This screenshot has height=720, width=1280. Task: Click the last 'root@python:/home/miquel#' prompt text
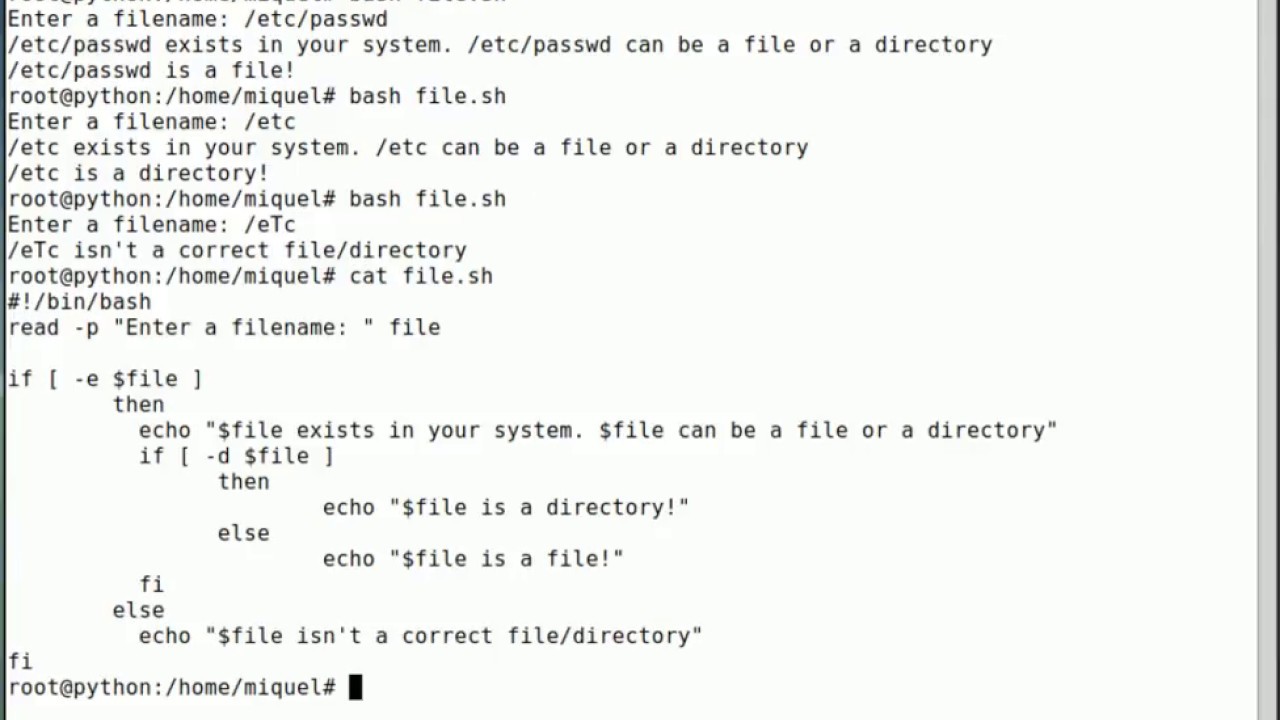[x=172, y=688]
